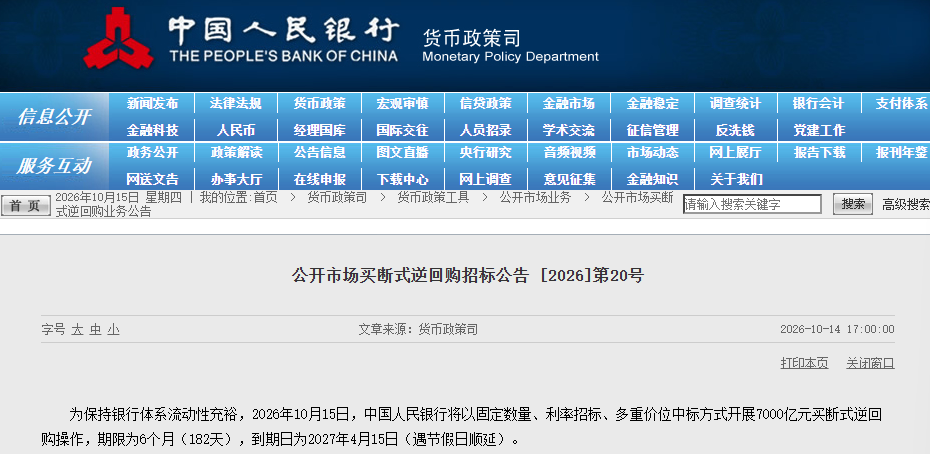Screen dimensions: 930x454
Task: Go to the 金融稳定 section
Action: (652, 104)
